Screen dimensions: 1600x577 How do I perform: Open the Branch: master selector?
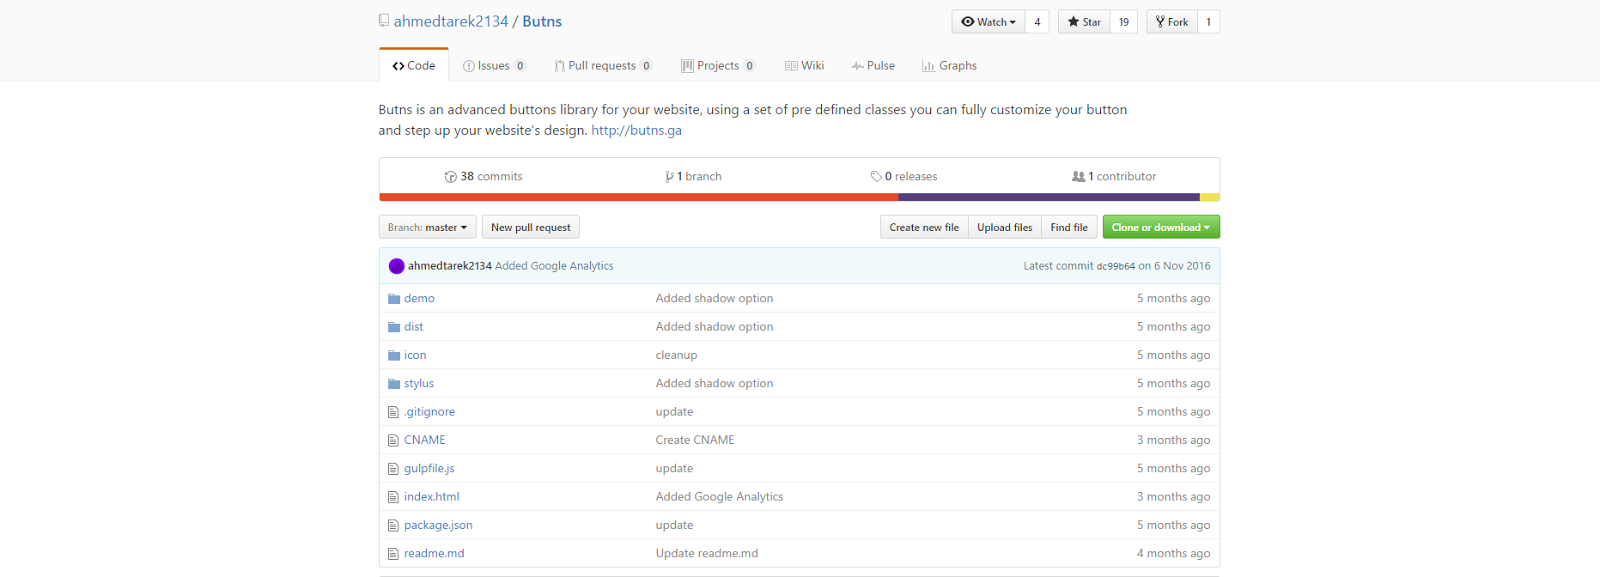(x=428, y=227)
